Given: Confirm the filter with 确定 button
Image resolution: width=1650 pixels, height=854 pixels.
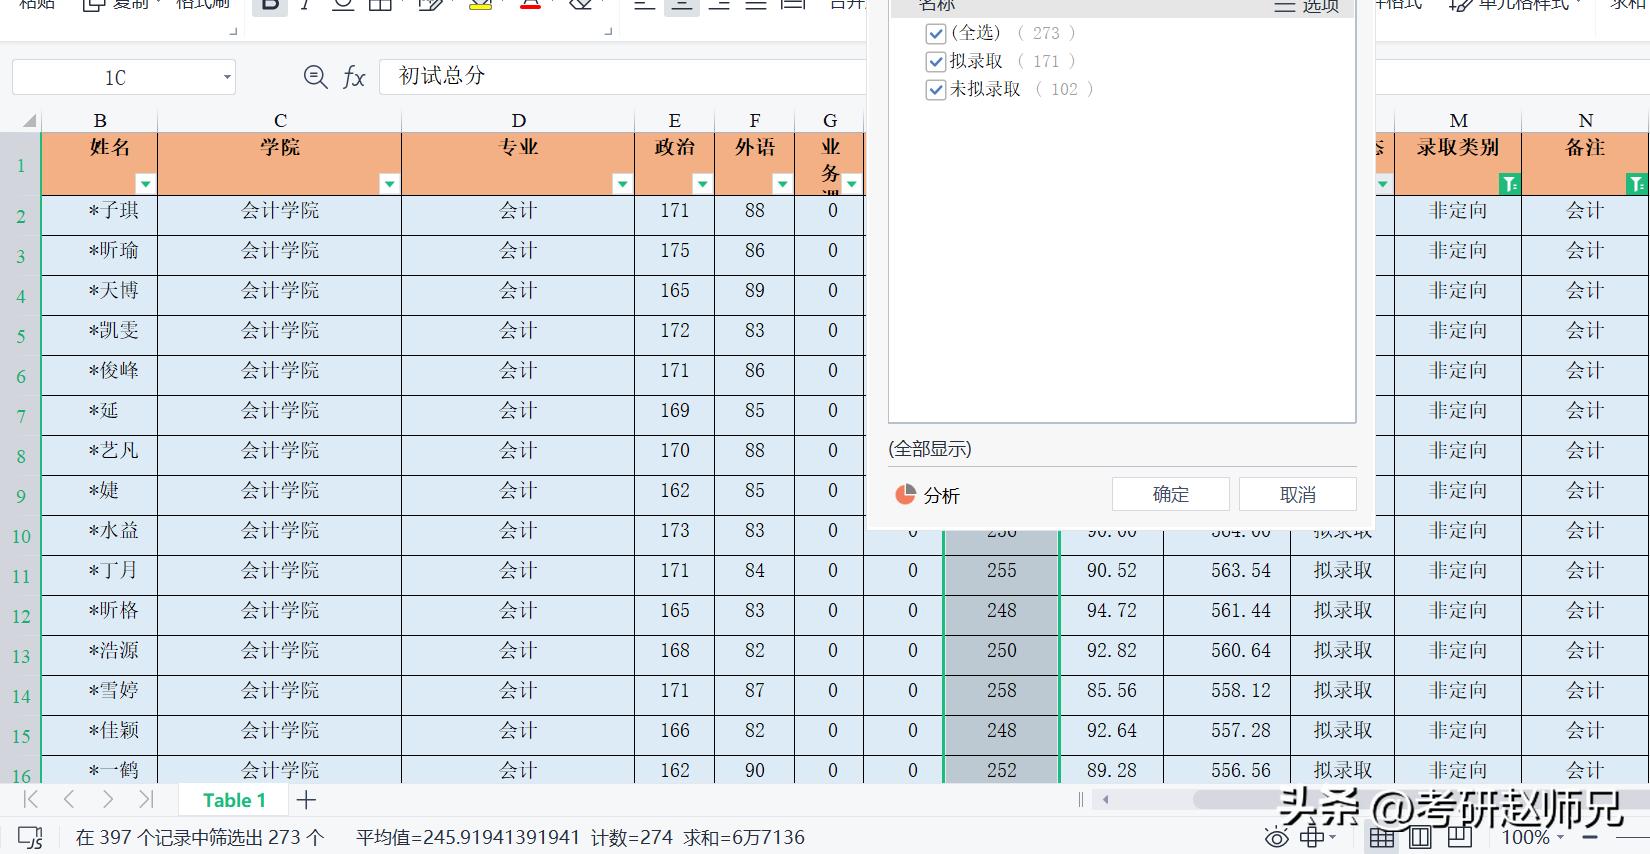Looking at the screenshot, I should coord(1171,494).
